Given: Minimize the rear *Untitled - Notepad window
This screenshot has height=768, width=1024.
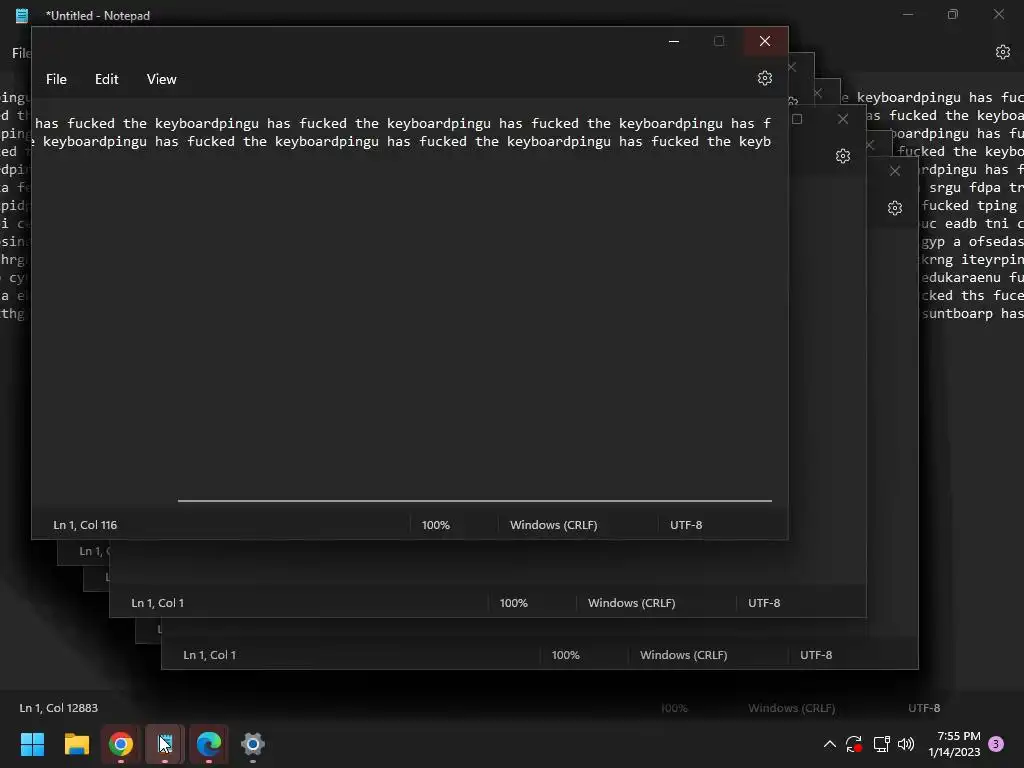Looking at the screenshot, I should 908,14.
